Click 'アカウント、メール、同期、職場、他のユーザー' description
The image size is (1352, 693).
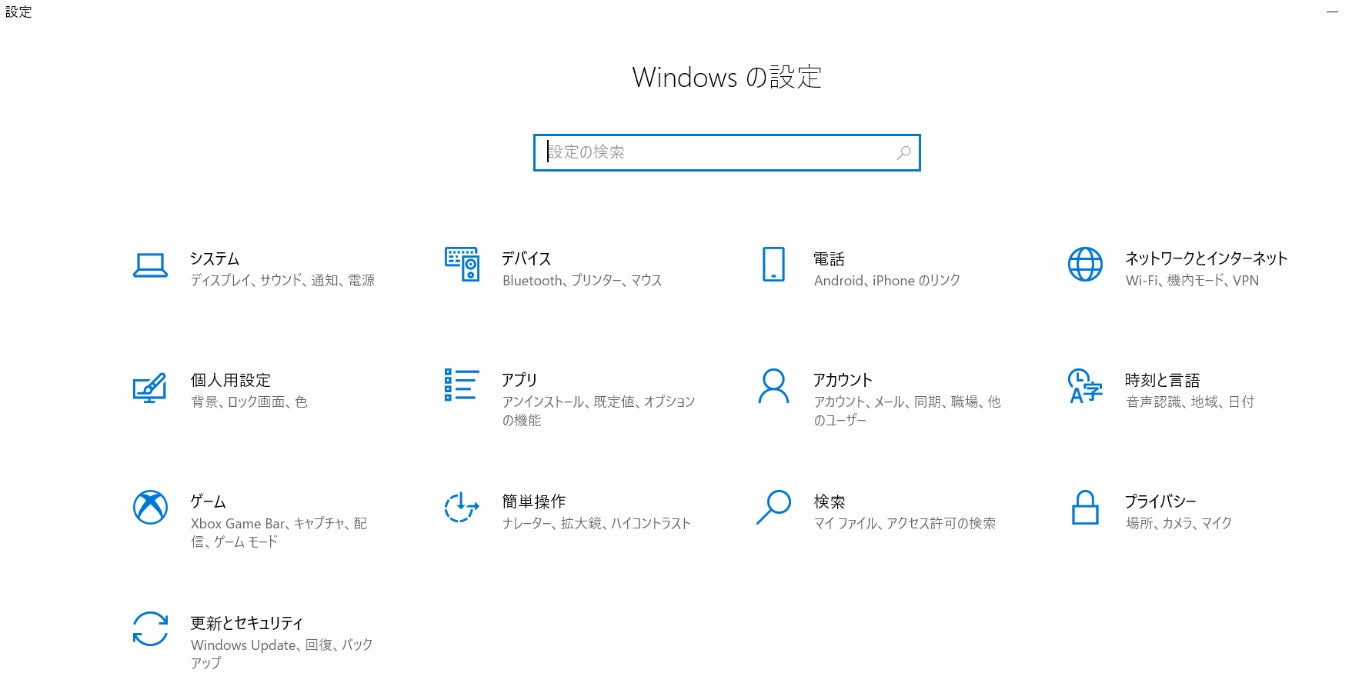(907, 411)
